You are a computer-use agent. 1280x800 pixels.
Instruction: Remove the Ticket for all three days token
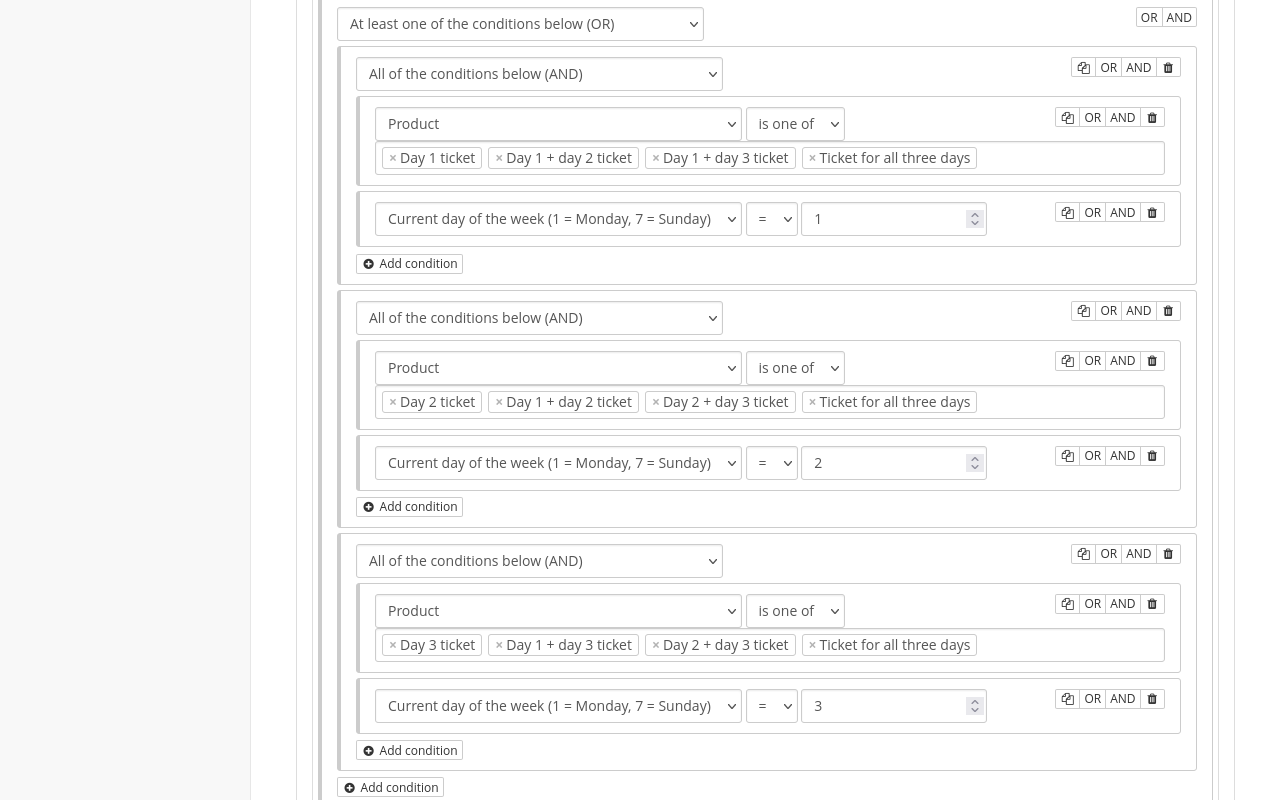pyautogui.click(x=812, y=157)
